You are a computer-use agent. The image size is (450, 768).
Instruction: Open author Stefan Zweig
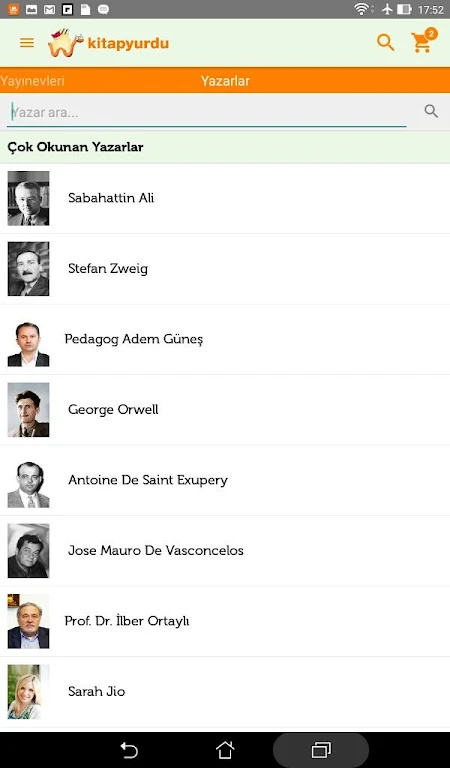coord(225,269)
